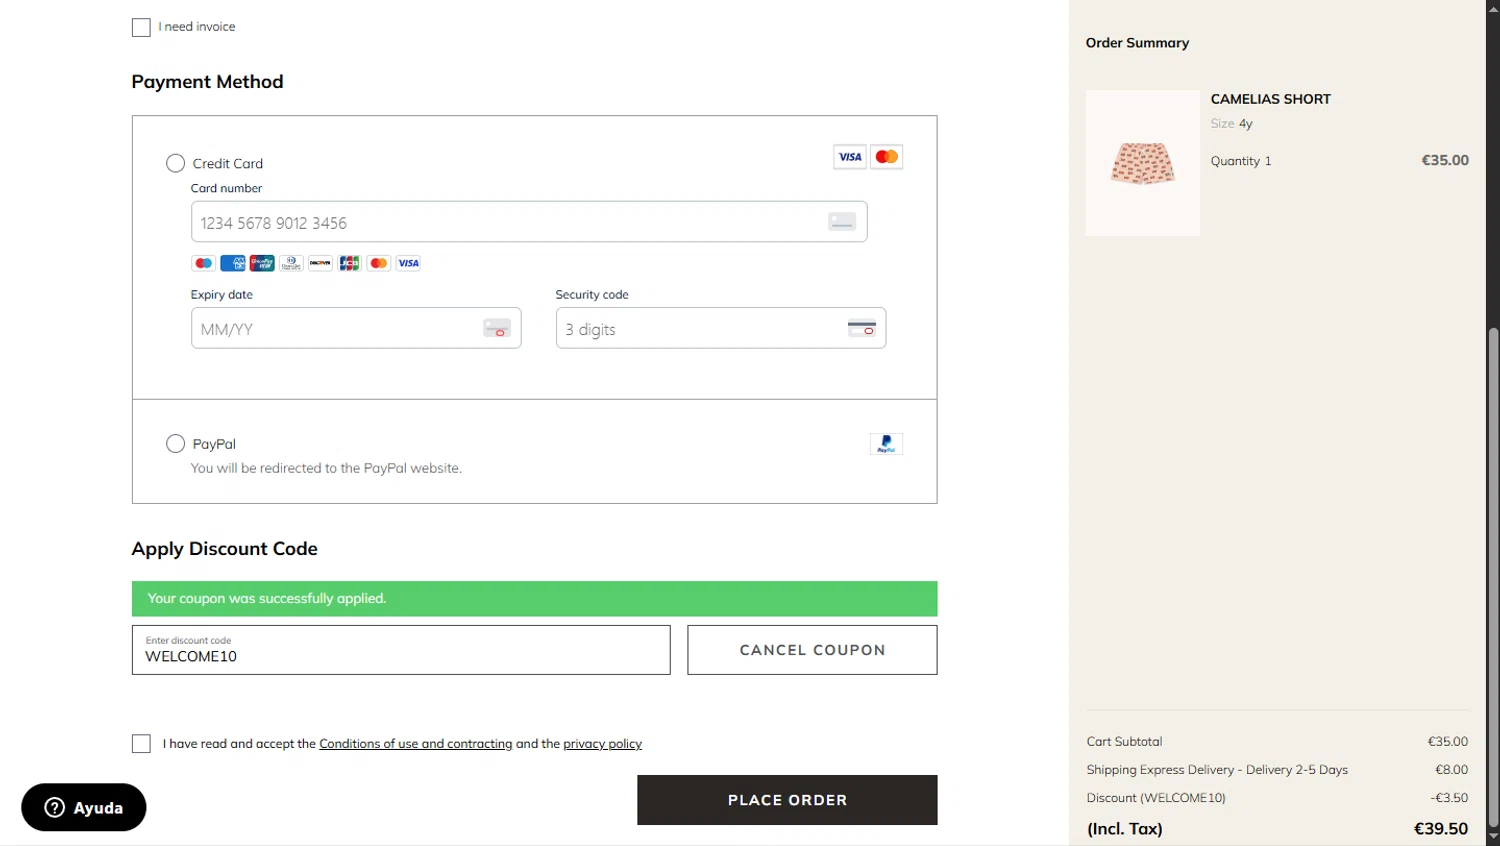
Task: Click the CVV card icon in security code field
Action: coord(862,328)
